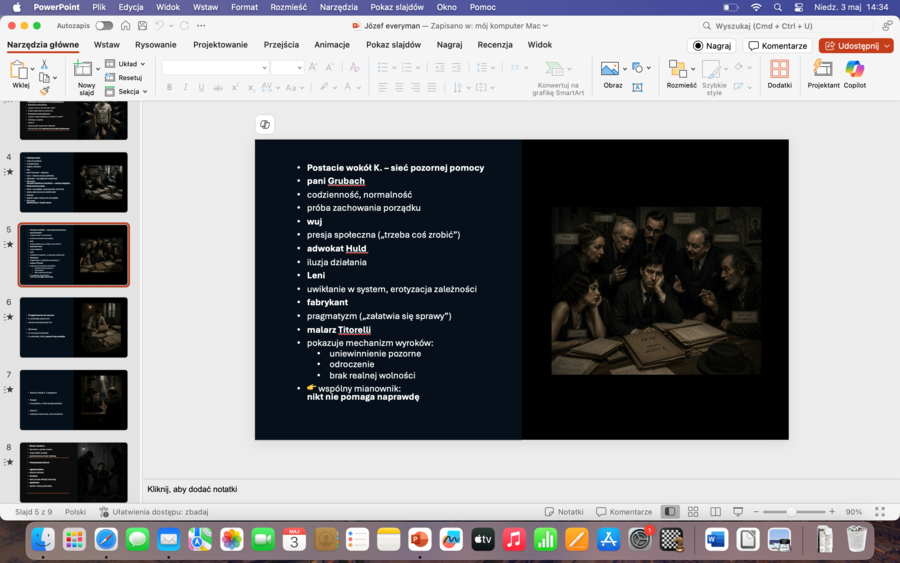900x563 pixels.
Task: Open the document title location chevron
Action: click(545, 26)
